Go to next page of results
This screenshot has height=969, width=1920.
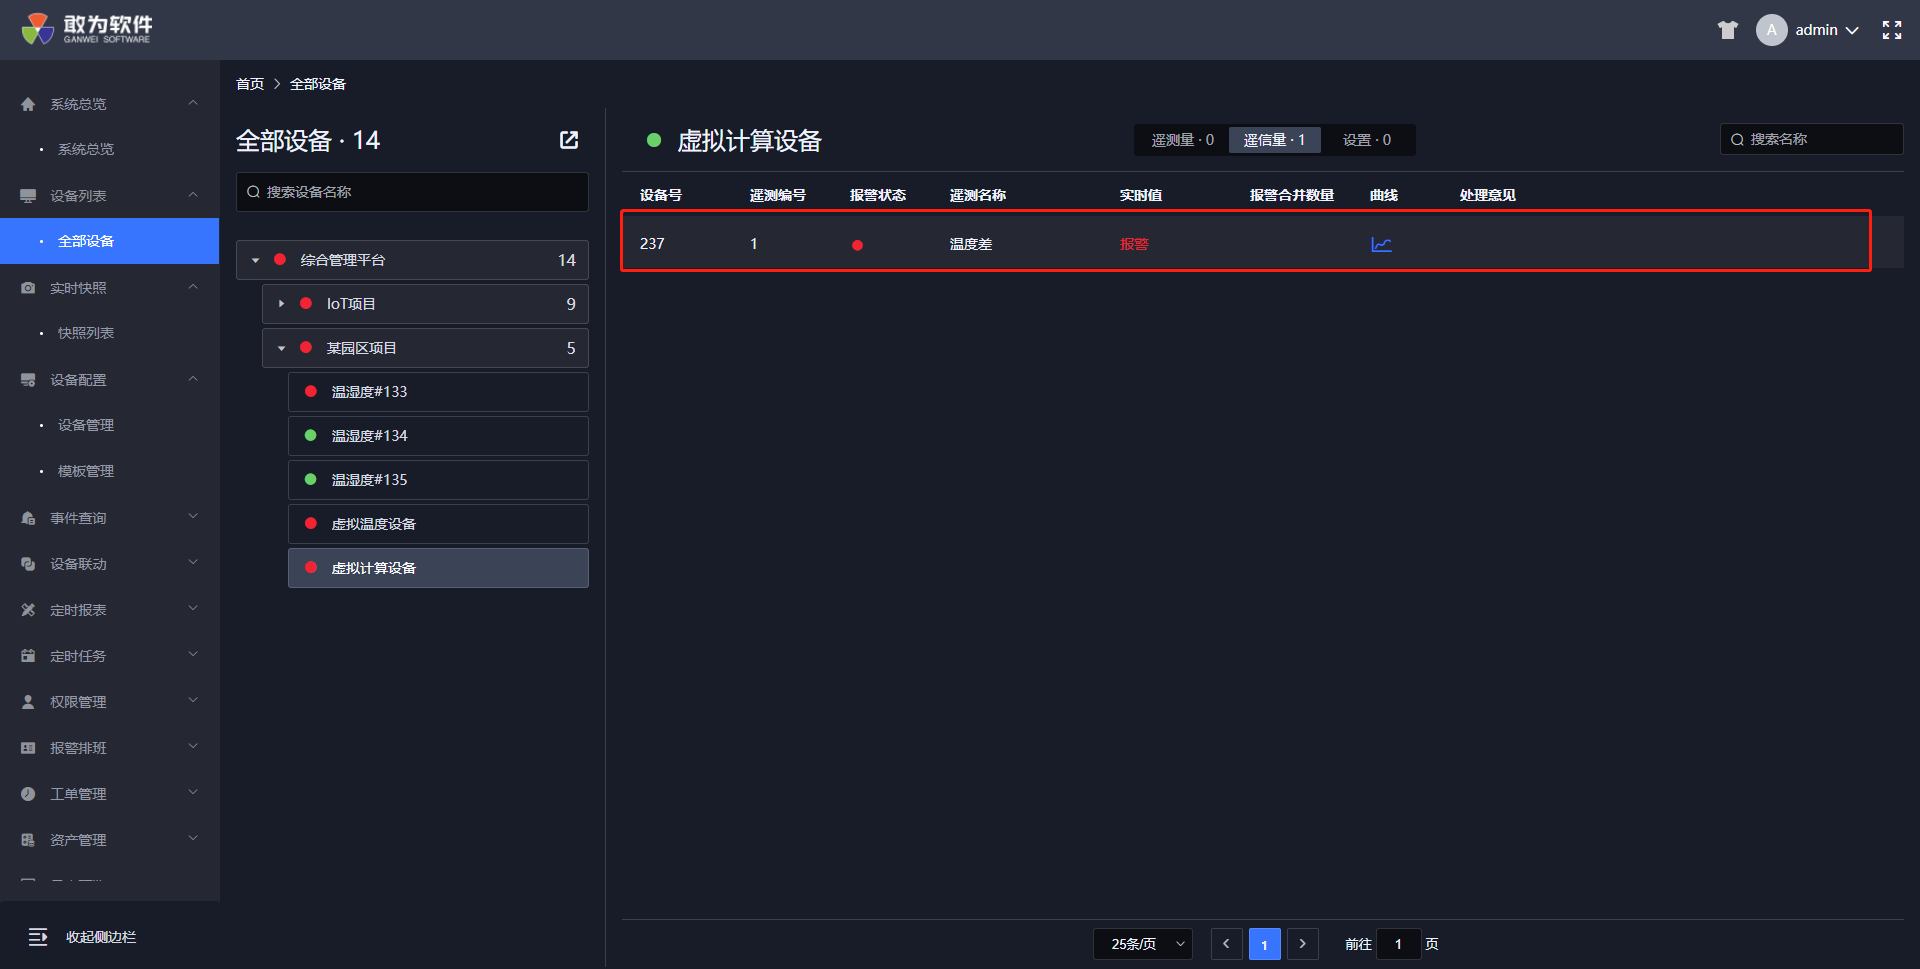(x=1302, y=944)
